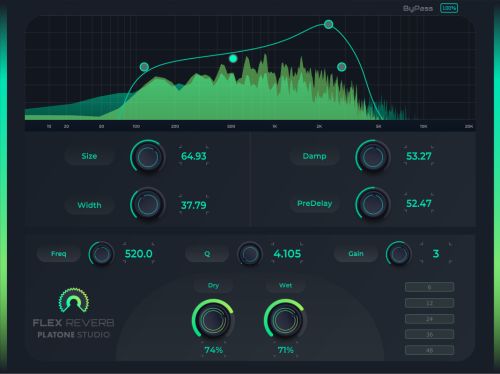This screenshot has height=374, width=500.
Task: Click the 5K frequency axis label
Action: [x=378, y=126]
